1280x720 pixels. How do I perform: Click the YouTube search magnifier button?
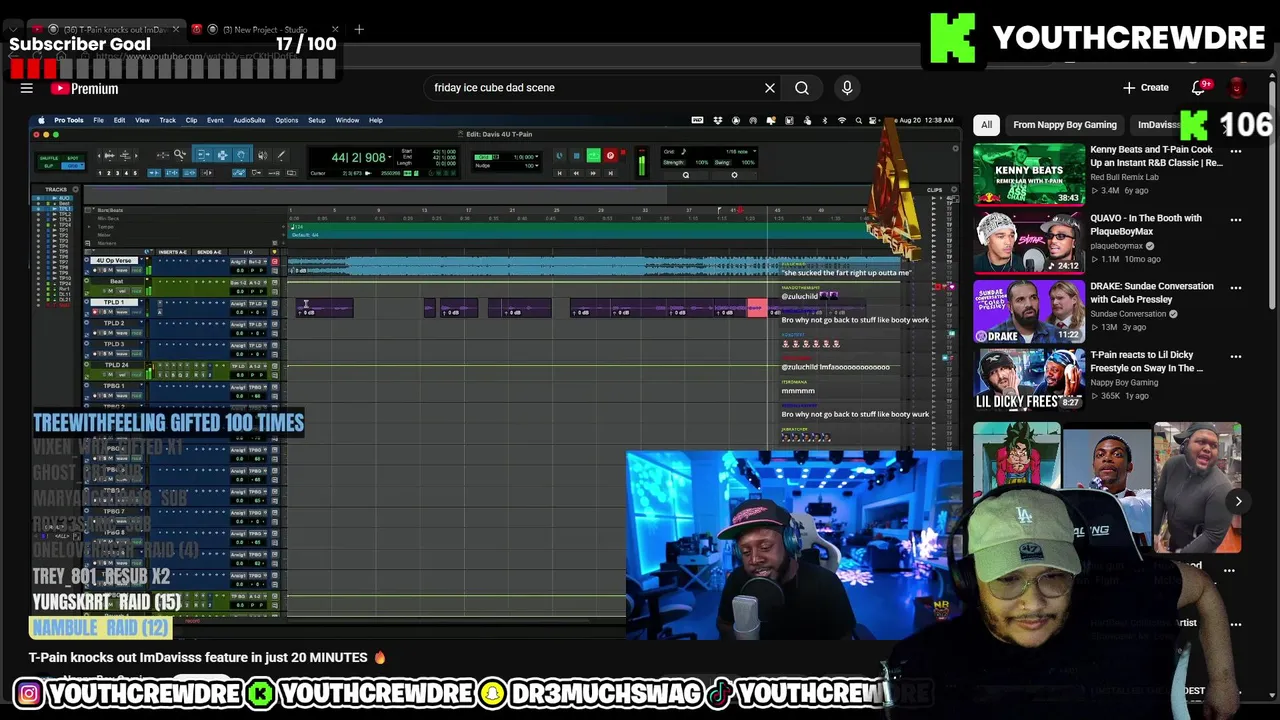click(802, 88)
